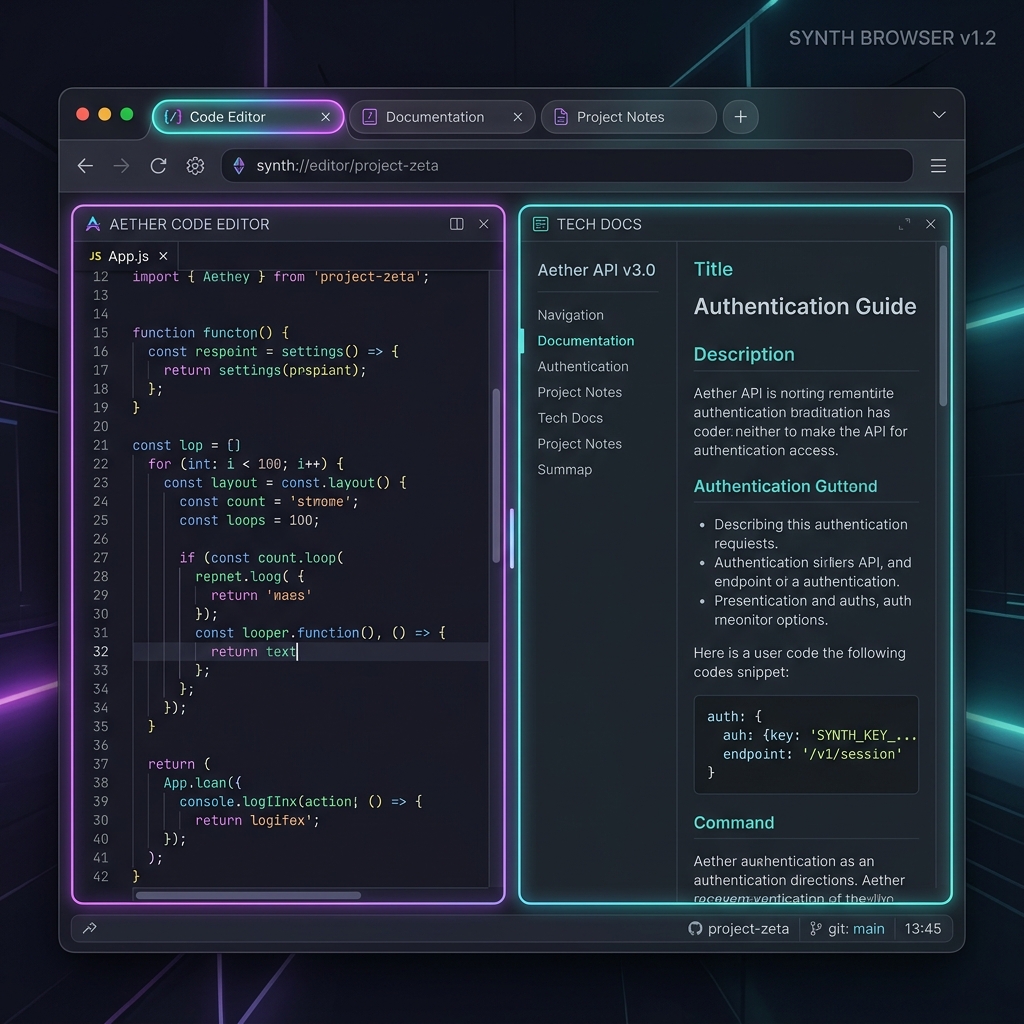The image size is (1024, 1024).
Task: Open Navigation in docs sidebar
Action: point(570,315)
